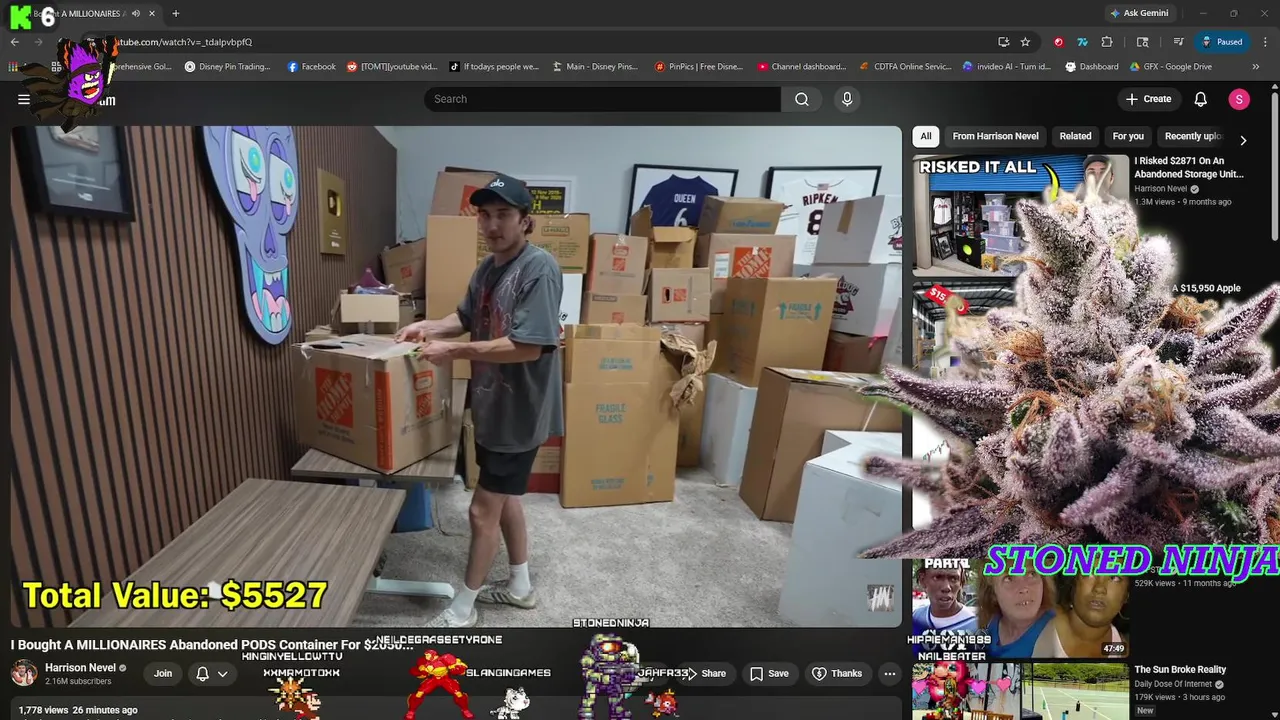Viewport: 1280px width, 720px height.
Task: Click the main video player
Action: [x=456, y=377]
